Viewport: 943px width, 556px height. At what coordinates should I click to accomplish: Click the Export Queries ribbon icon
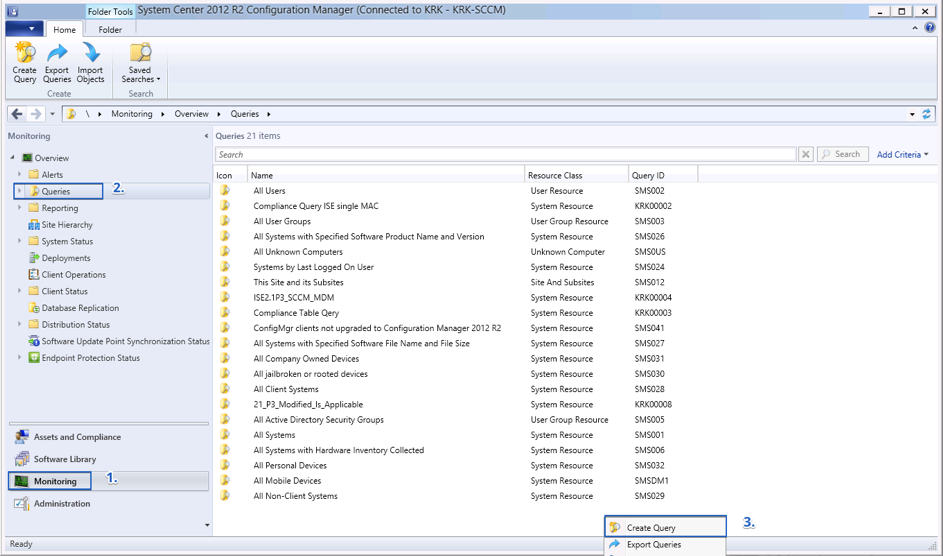pyautogui.click(x=57, y=63)
